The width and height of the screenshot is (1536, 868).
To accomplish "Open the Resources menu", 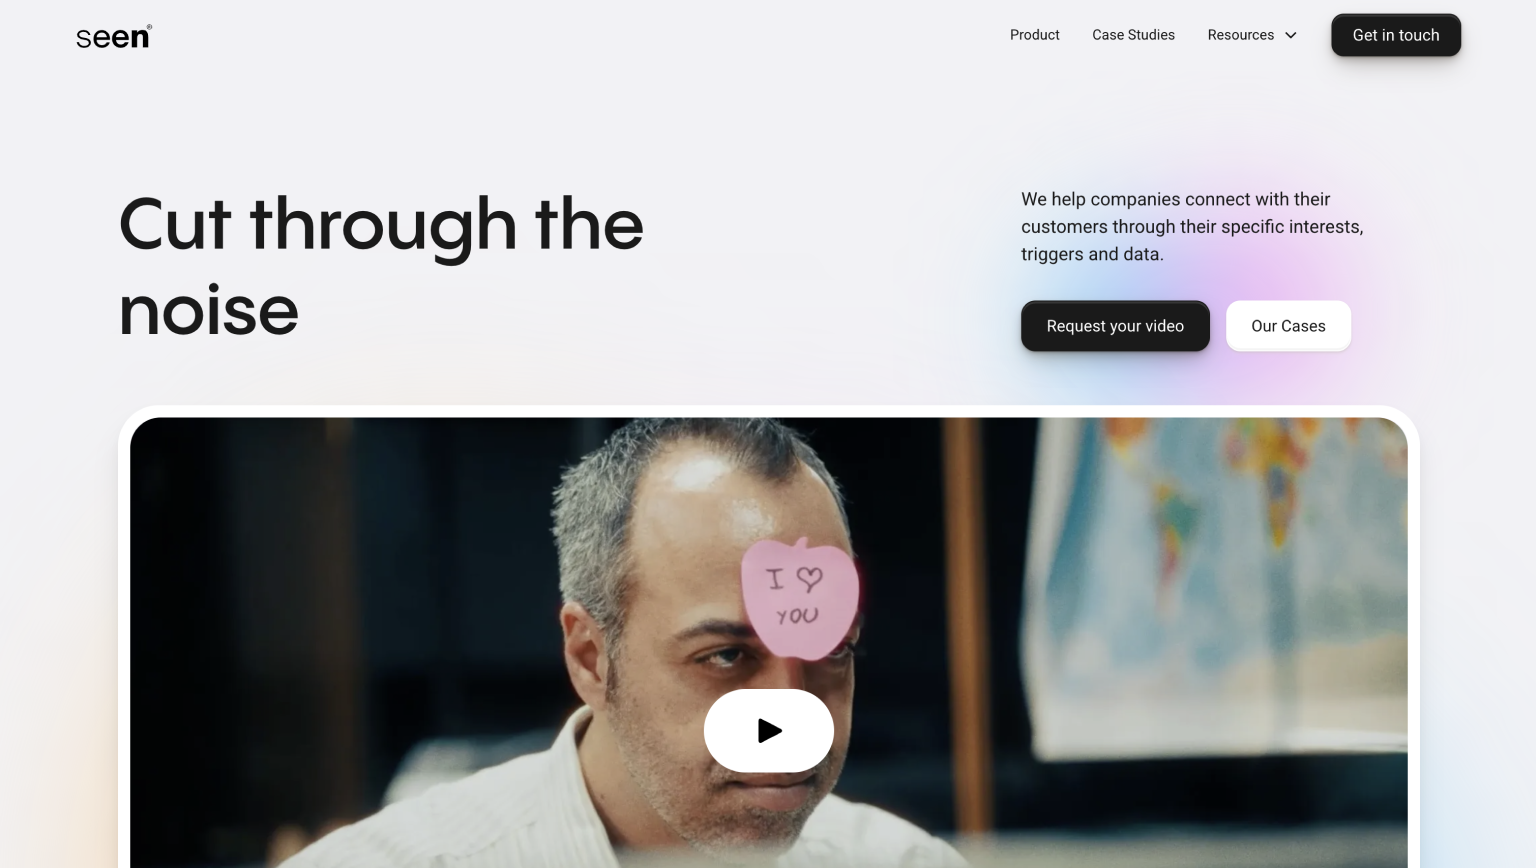I will pos(1252,35).
